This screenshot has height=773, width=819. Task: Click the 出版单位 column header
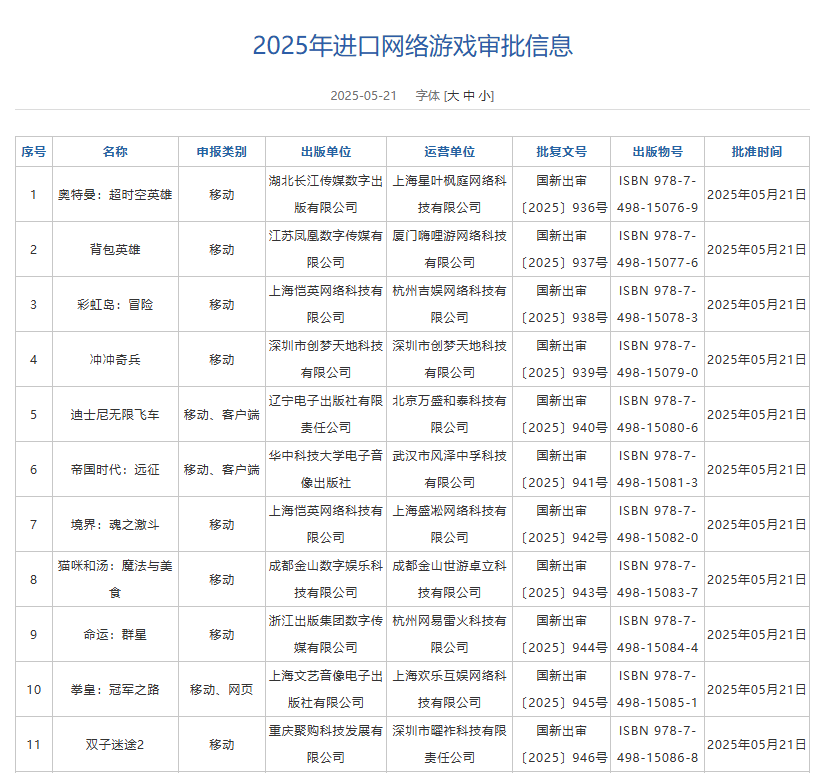click(x=325, y=151)
